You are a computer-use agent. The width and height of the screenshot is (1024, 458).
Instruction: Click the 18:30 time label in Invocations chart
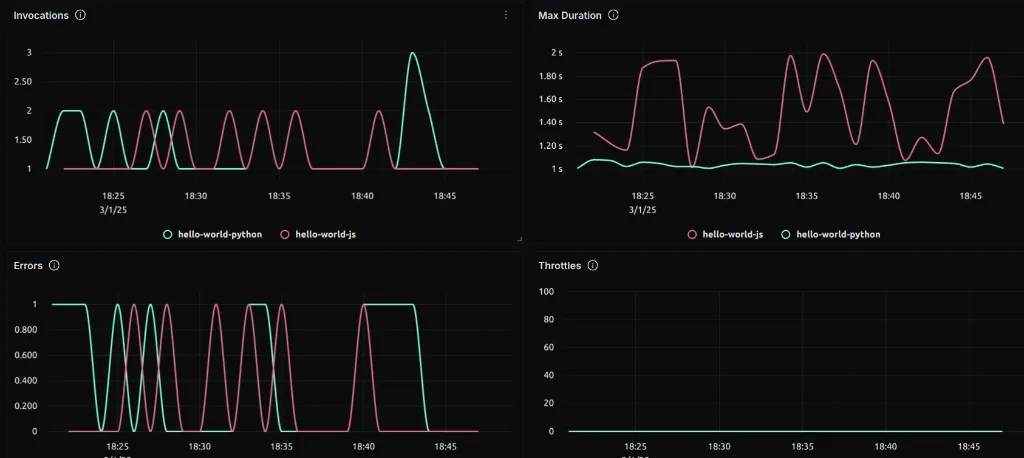[x=196, y=196]
